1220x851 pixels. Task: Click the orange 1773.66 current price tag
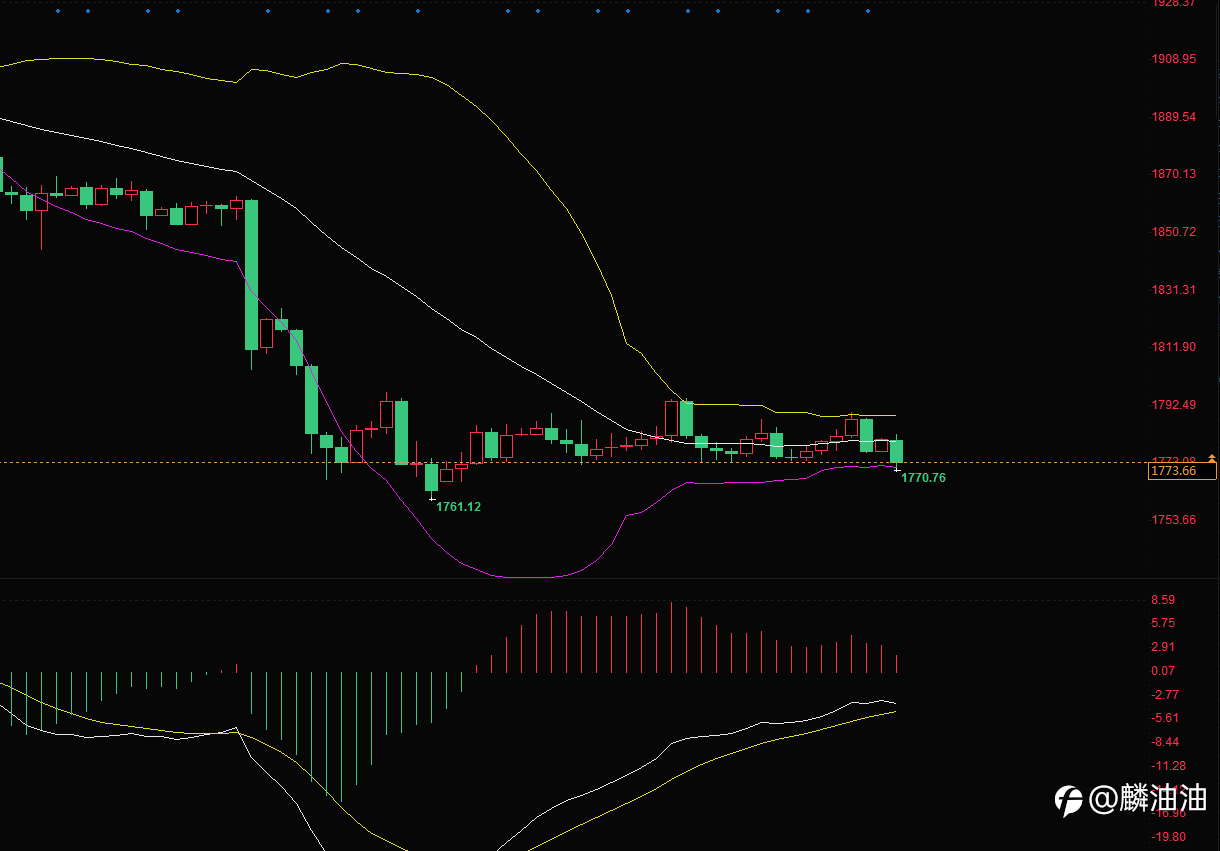tap(1183, 470)
